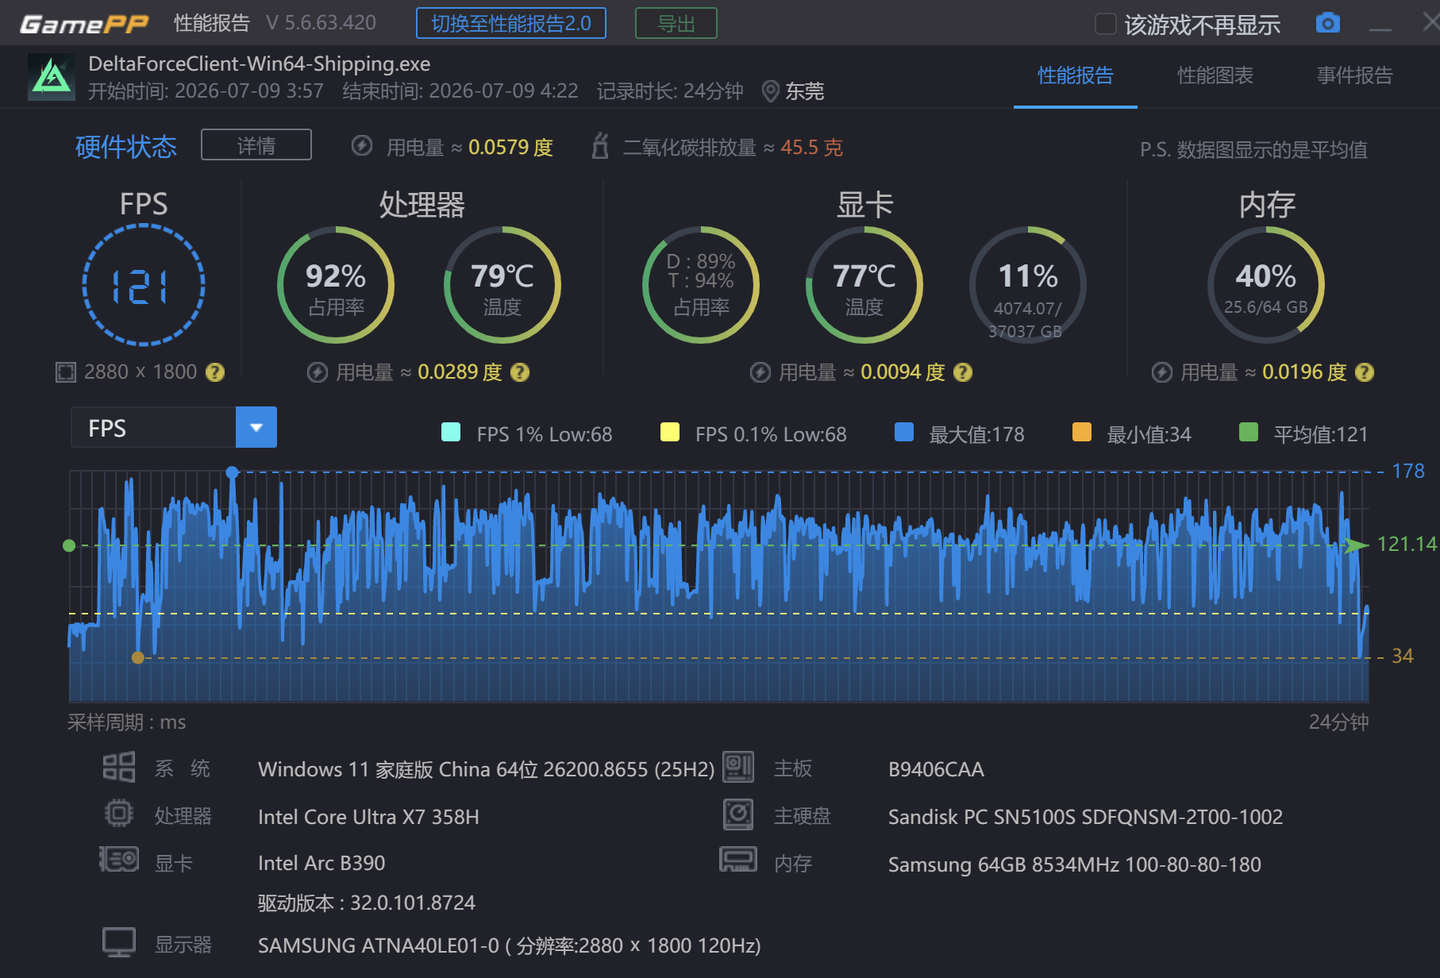Click the hard disk icon beside 主硬盘
1440x978 pixels.
738,814
